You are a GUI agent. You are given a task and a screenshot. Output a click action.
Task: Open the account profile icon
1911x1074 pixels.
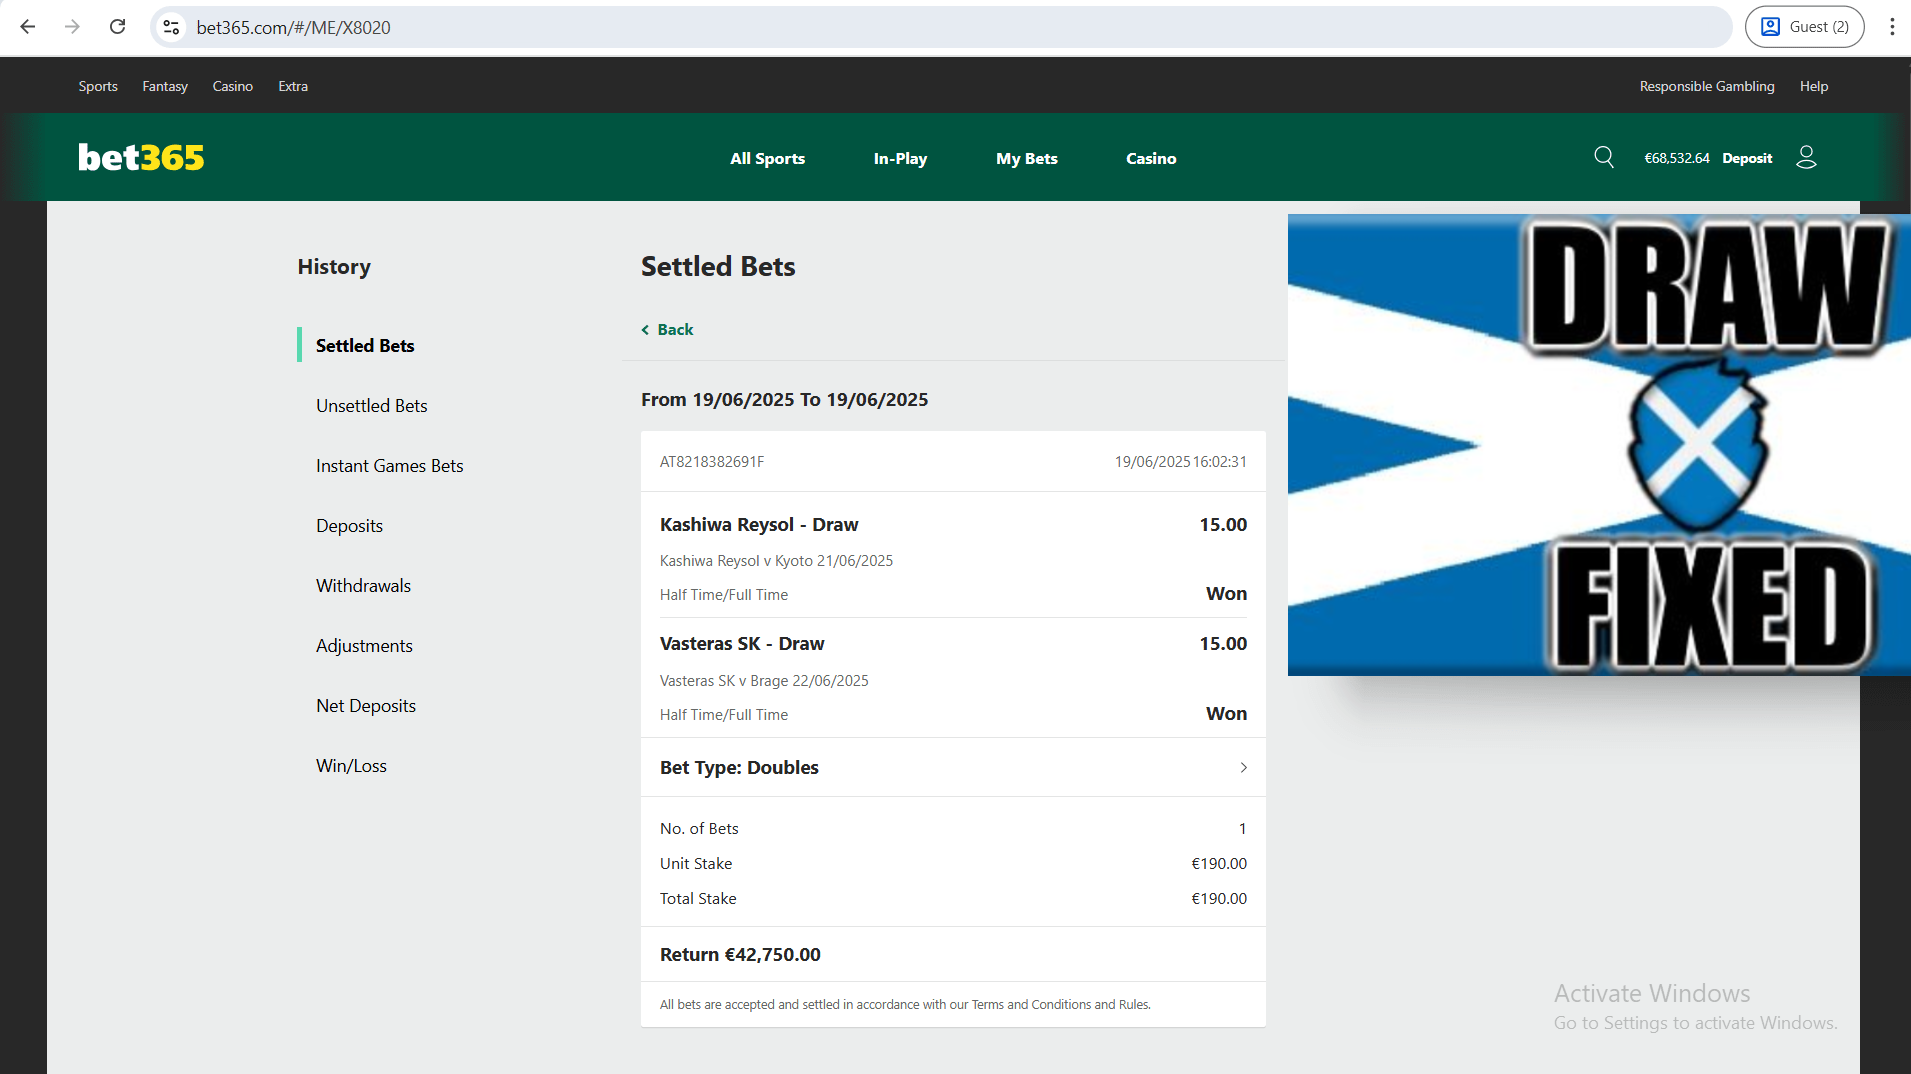1806,157
